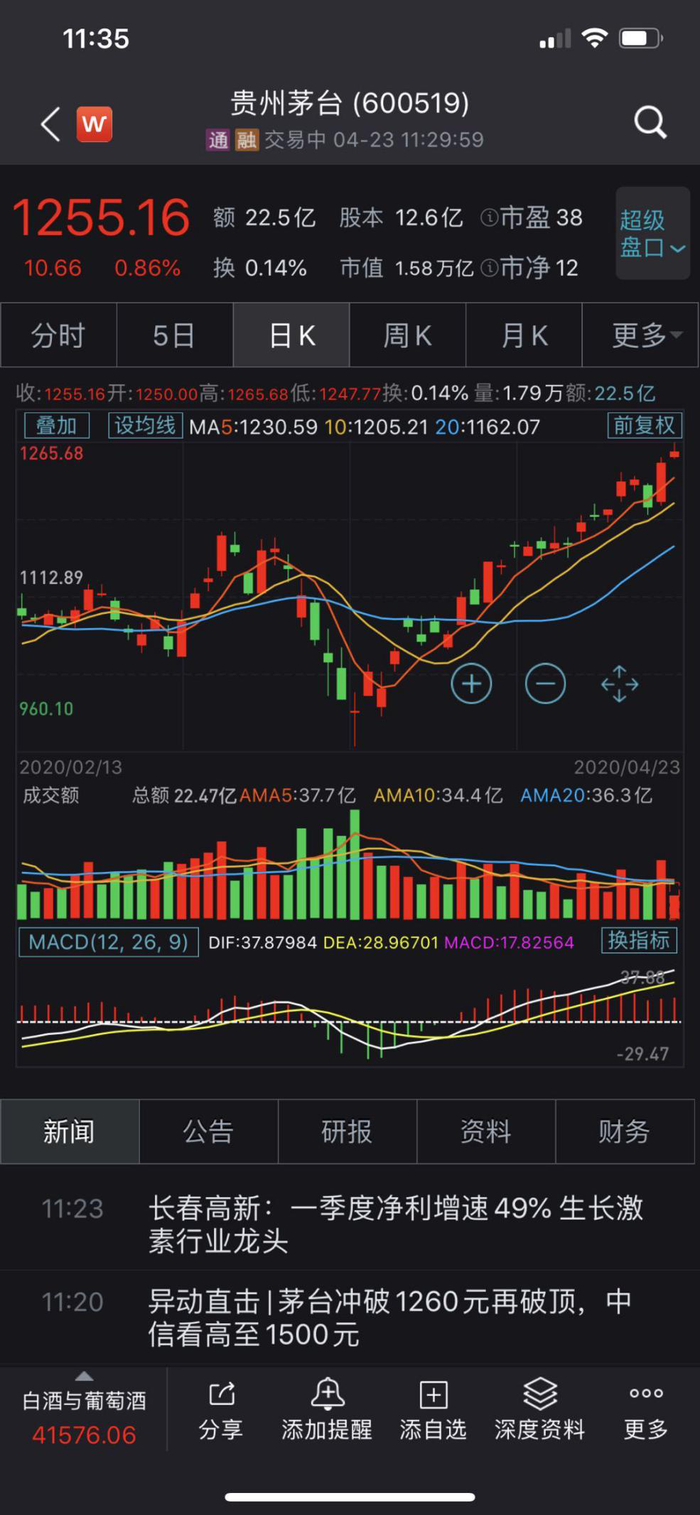Zoom out chart with minus icon
Screen dimensions: 700x1515
point(545,684)
